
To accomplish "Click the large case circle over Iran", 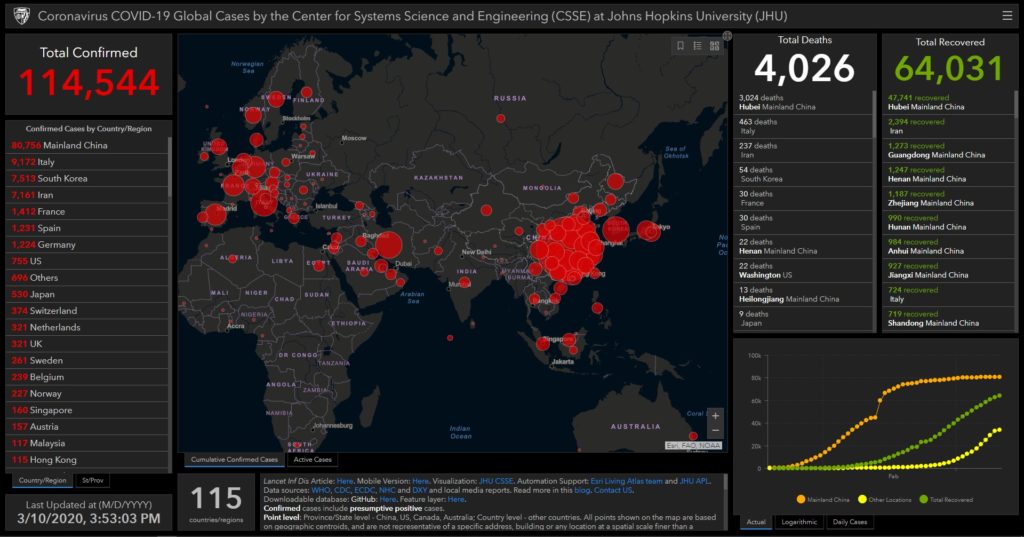I will tap(389, 246).
